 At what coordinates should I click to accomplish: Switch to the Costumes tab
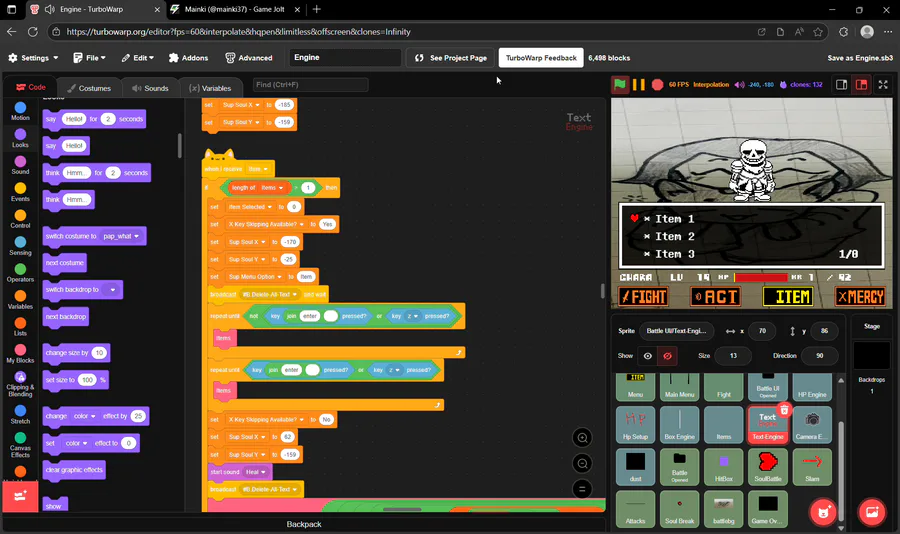[x=89, y=88]
